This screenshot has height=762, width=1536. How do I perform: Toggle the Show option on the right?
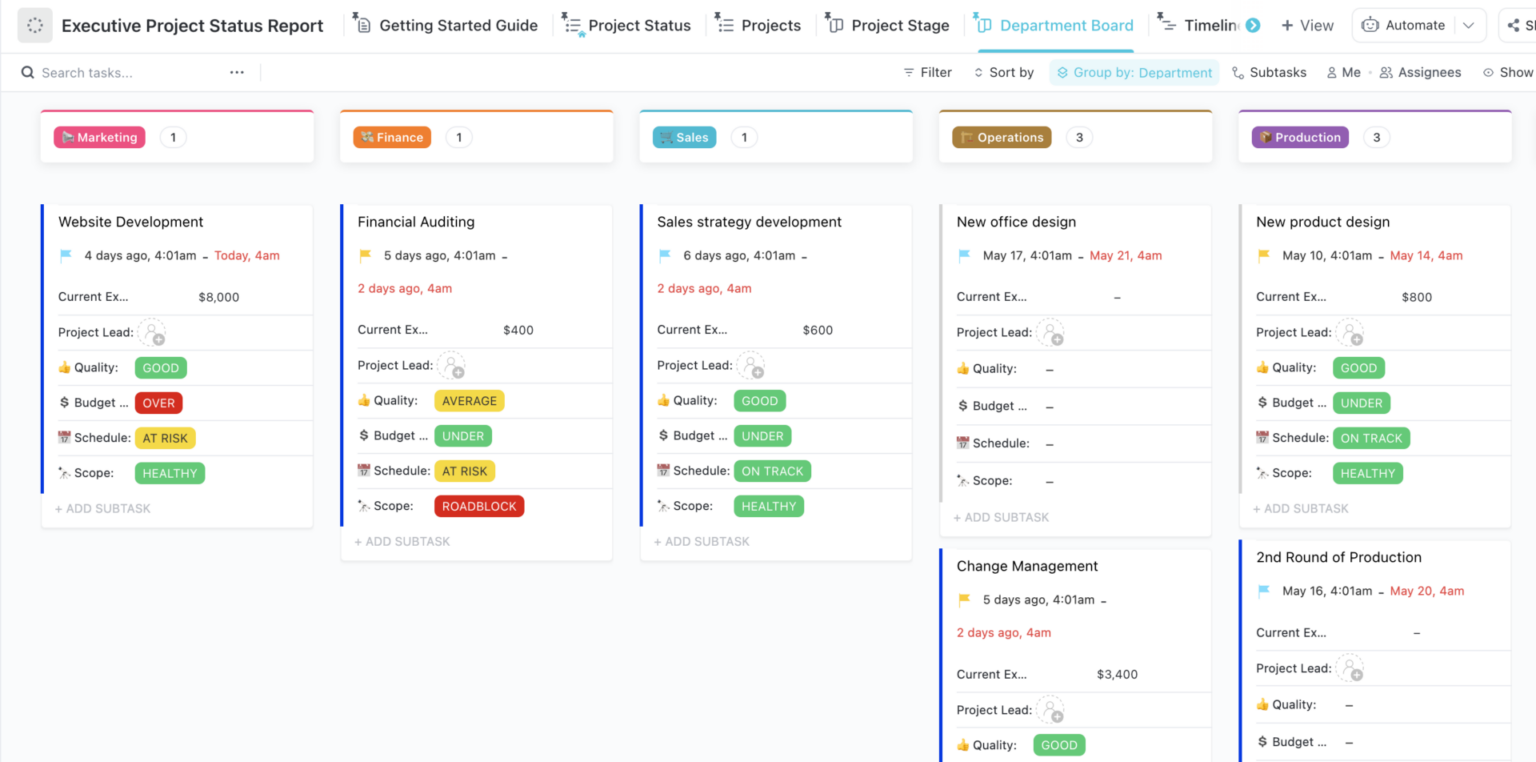pyautogui.click(x=1509, y=72)
